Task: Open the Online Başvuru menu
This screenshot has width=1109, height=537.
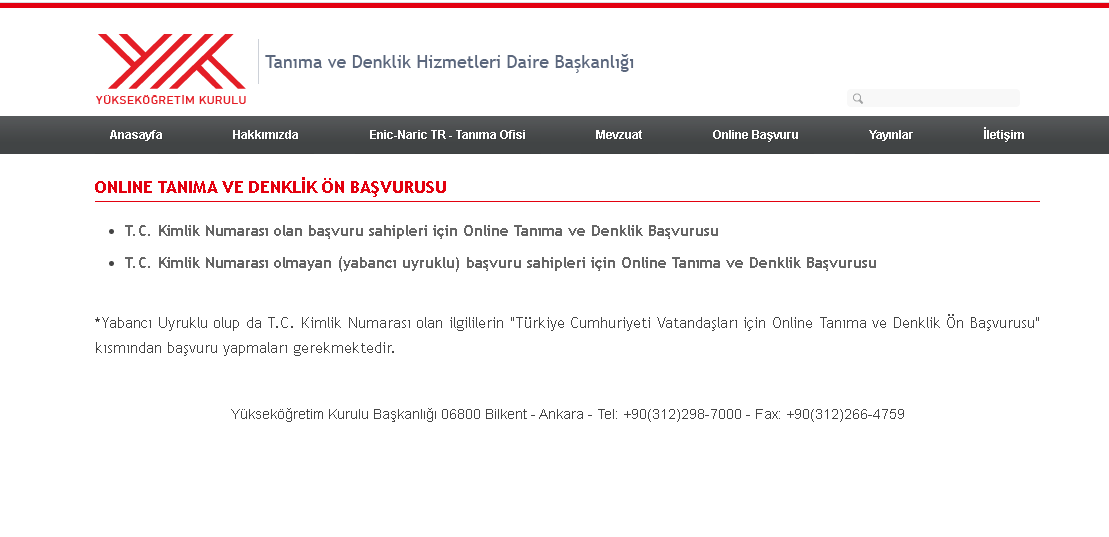Action: (755, 135)
